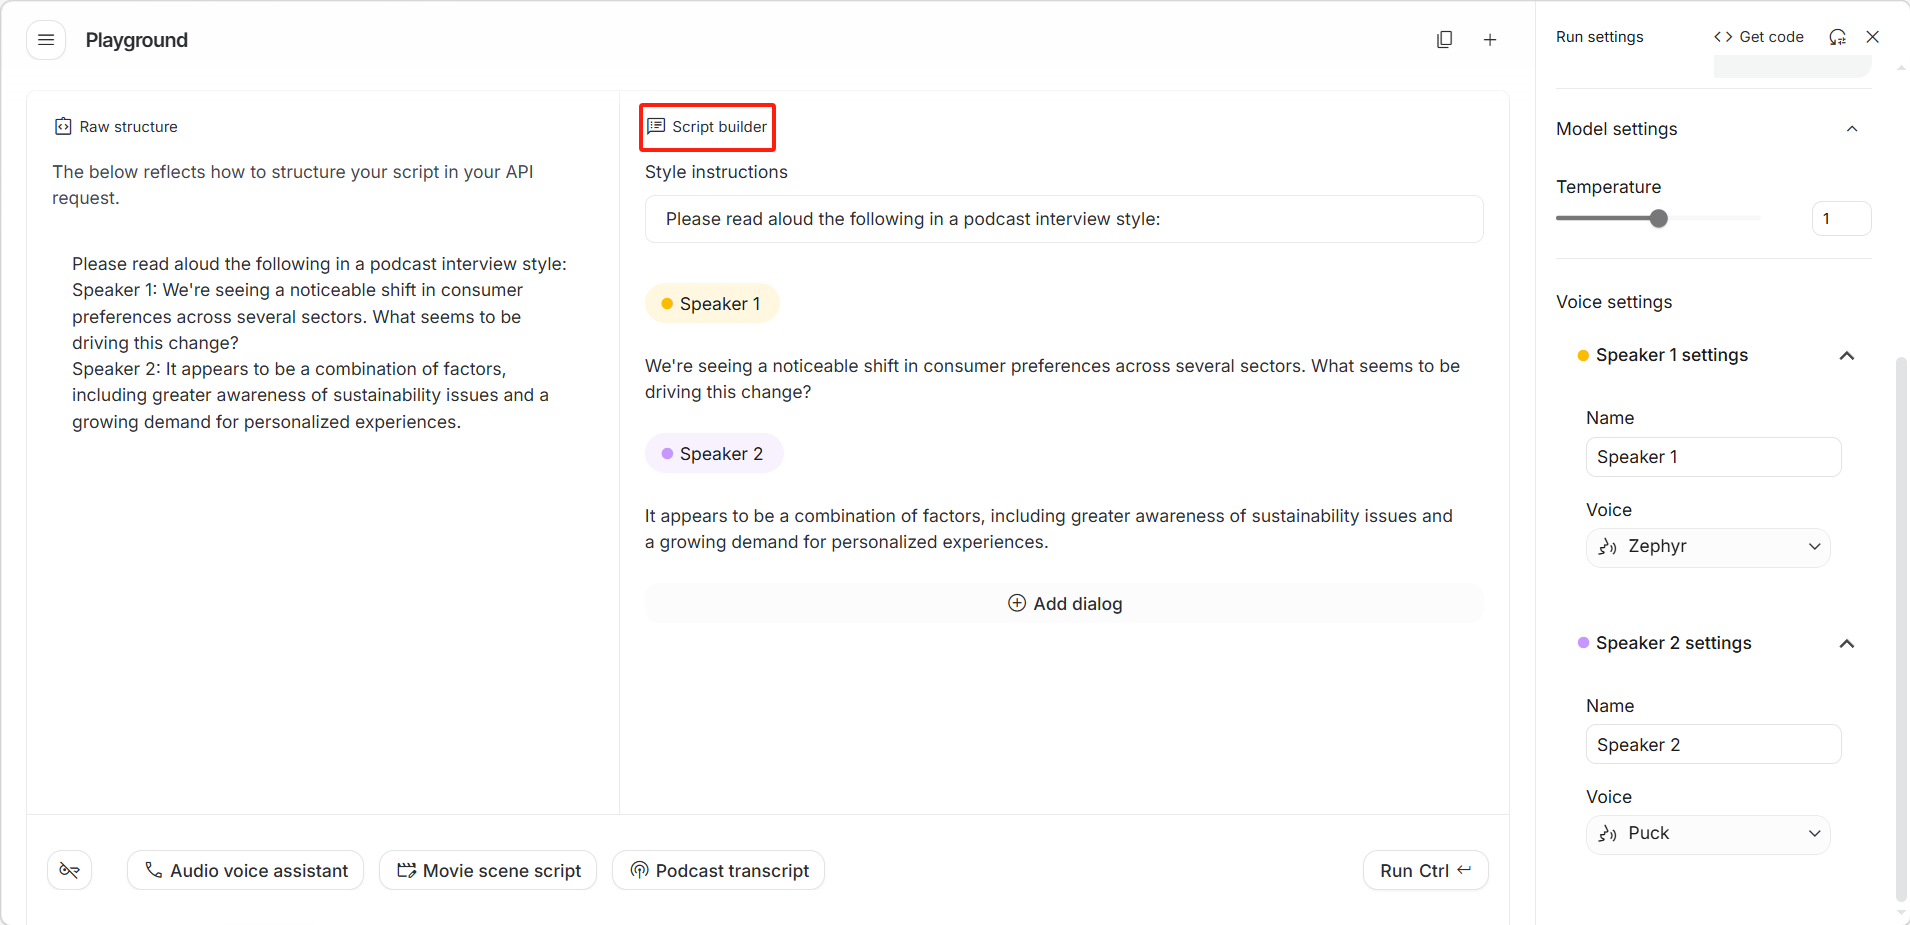Collapse the Speaker 2 settings section

(x=1847, y=644)
